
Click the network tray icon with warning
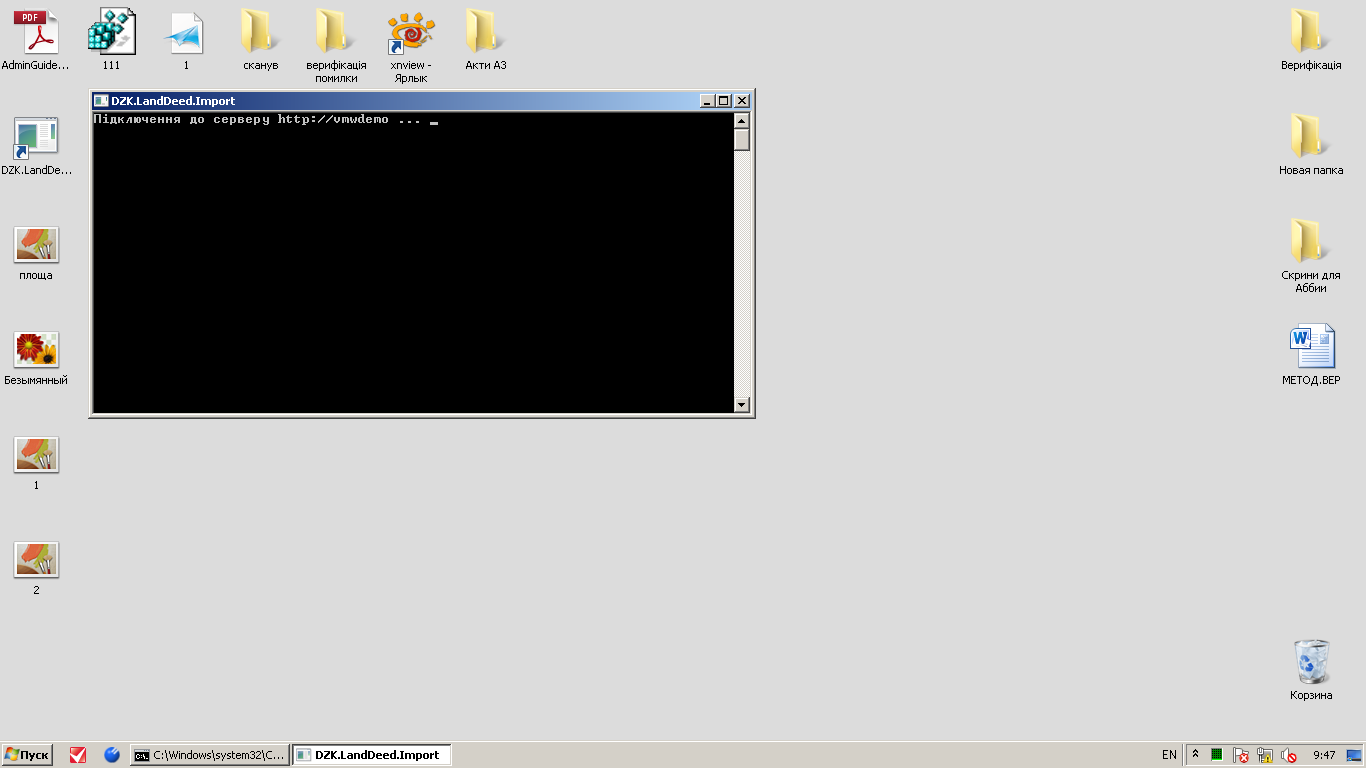point(1265,755)
